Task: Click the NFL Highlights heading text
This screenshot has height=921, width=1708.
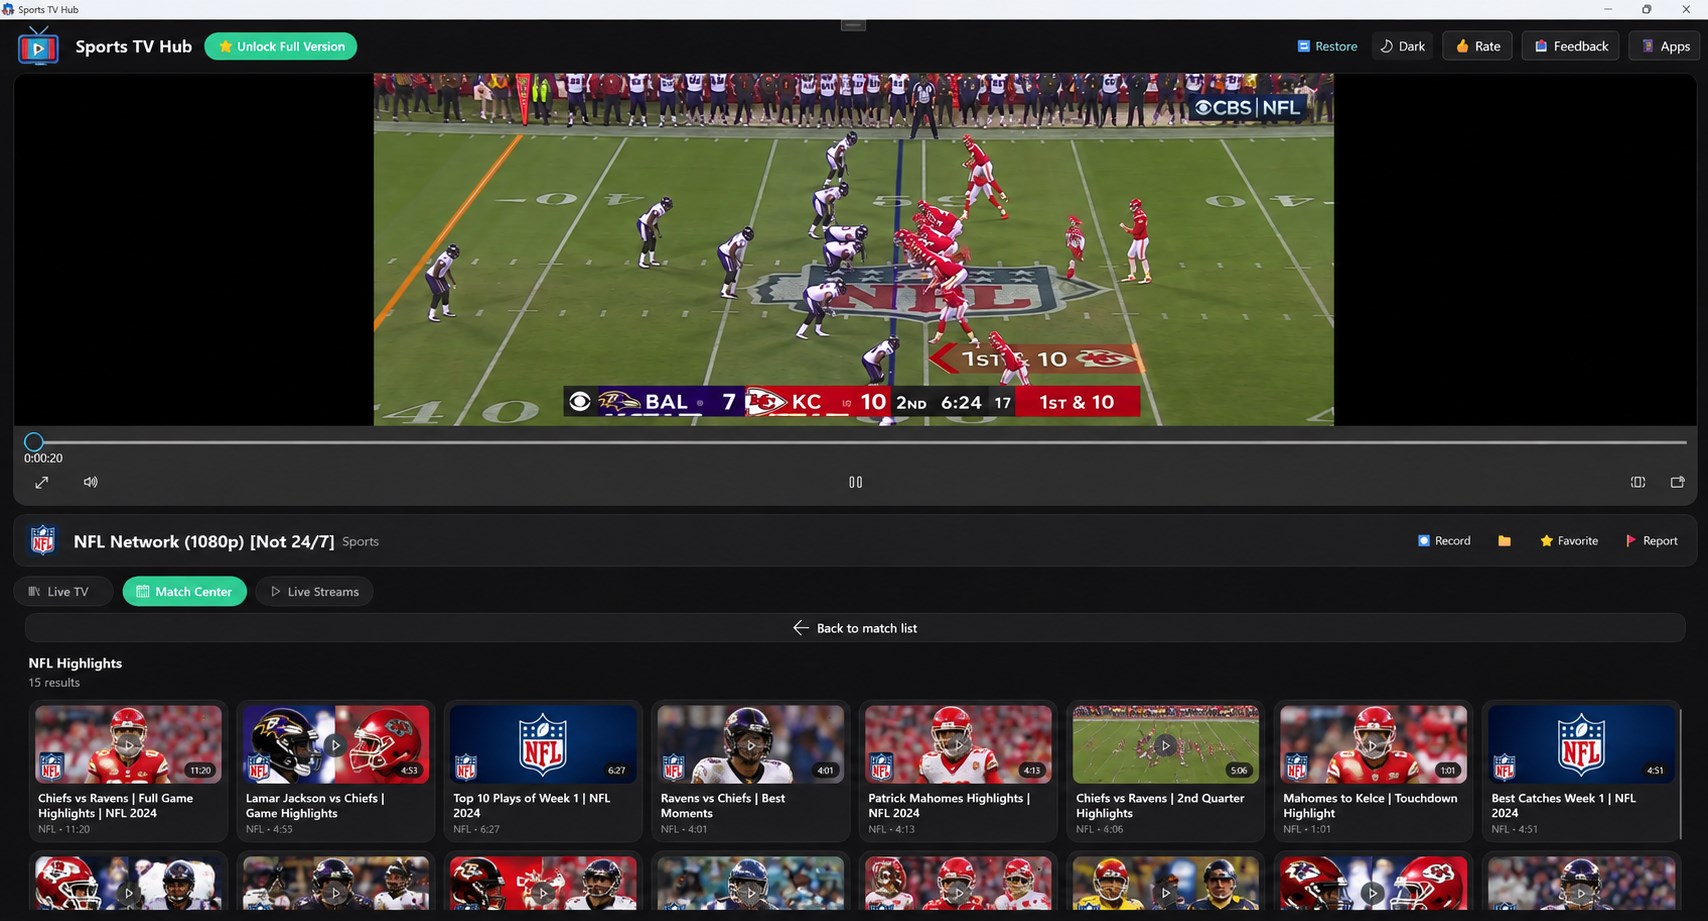Action: click(x=75, y=663)
